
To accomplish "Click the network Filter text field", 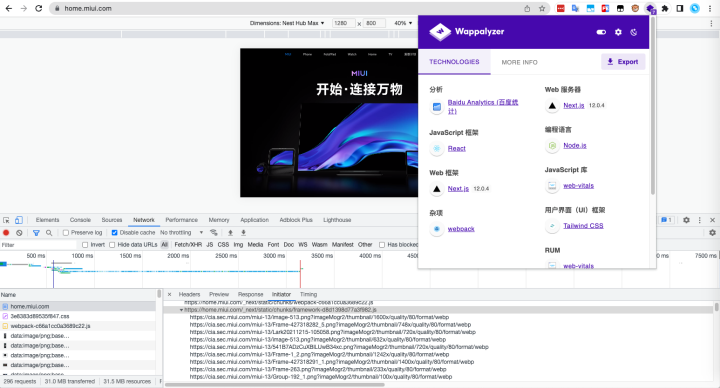I will click(x=39, y=245).
